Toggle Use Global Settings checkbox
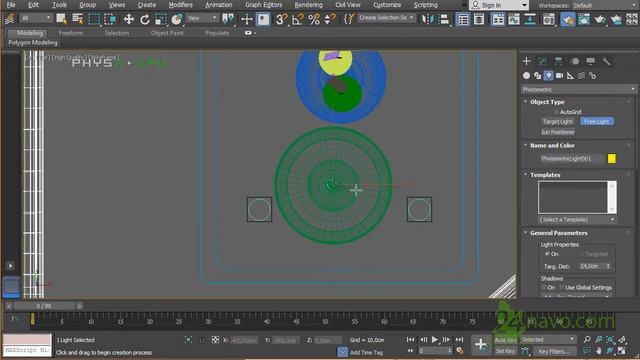Viewport: 640px width, 360px height. (562, 287)
